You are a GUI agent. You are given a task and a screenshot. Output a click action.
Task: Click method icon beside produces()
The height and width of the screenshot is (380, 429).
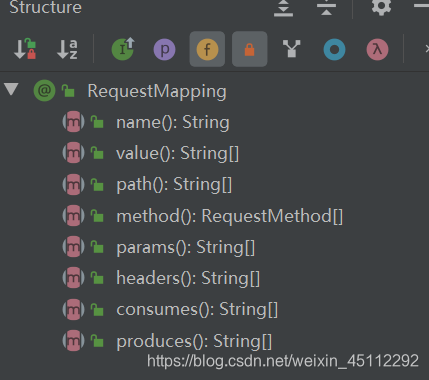pyautogui.click(x=73, y=341)
